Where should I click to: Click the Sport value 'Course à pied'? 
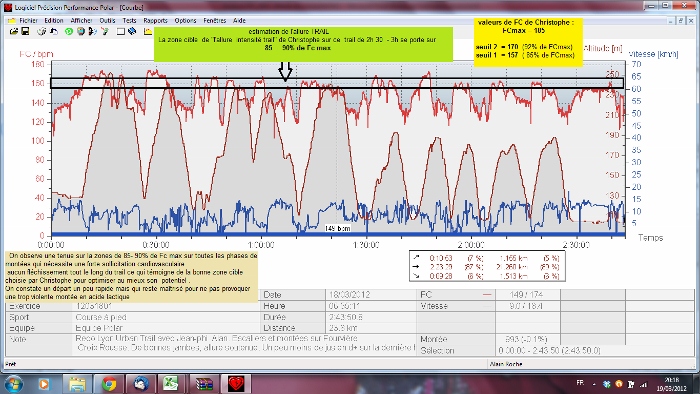tap(101, 317)
